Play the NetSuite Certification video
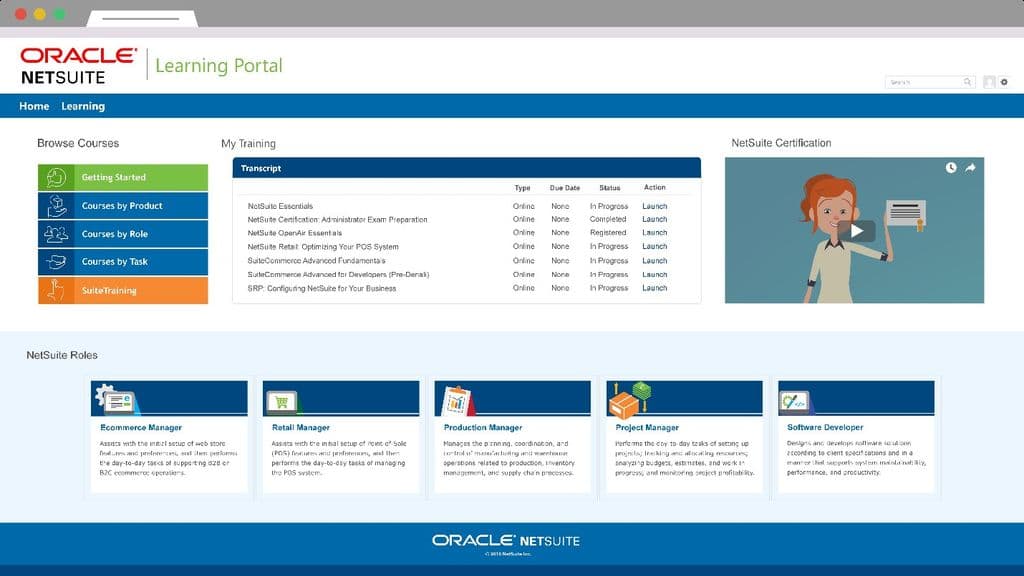Image resolution: width=1024 pixels, height=576 pixels. [856, 231]
